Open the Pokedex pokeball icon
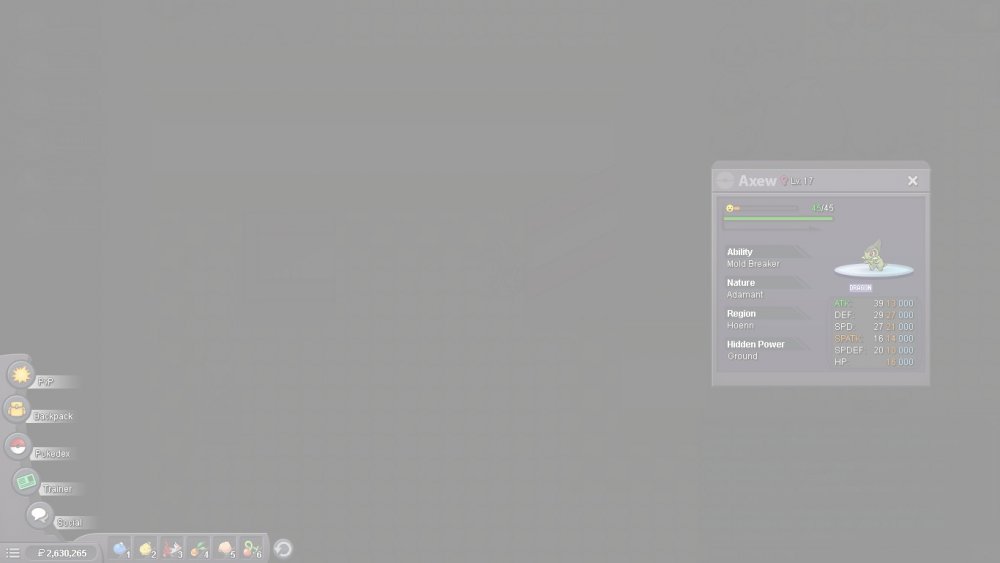Image resolution: width=1000 pixels, height=563 pixels. (x=17, y=447)
